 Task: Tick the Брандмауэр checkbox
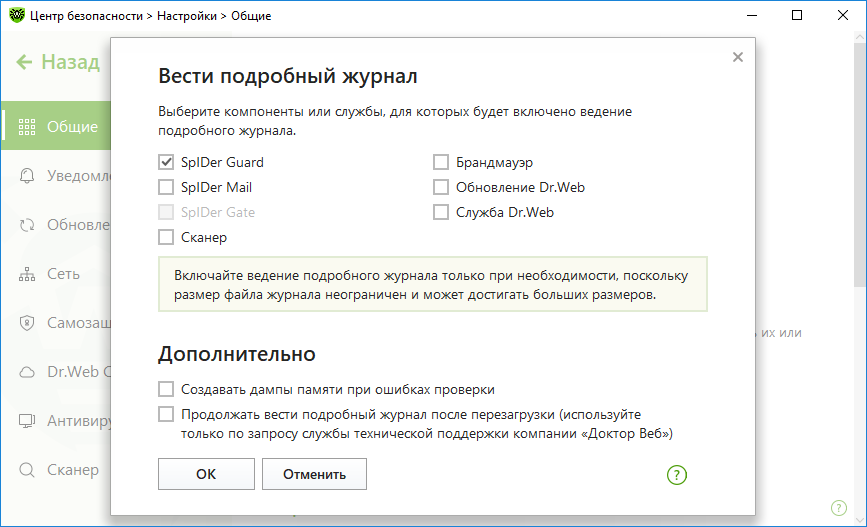tap(441, 162)
